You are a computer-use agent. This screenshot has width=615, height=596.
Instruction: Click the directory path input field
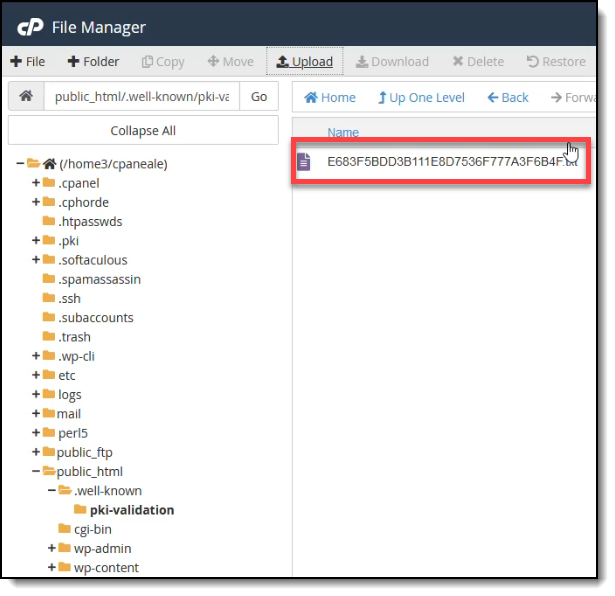140,97
